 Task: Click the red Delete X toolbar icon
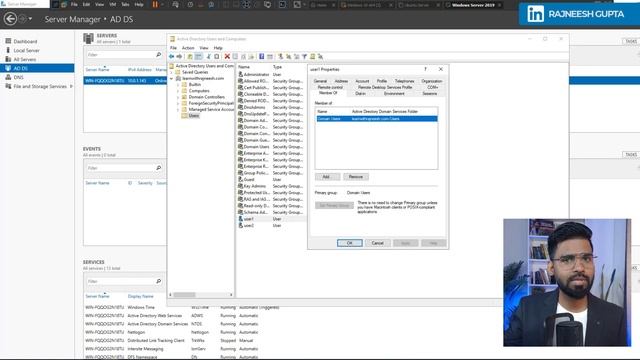point(227,56)
